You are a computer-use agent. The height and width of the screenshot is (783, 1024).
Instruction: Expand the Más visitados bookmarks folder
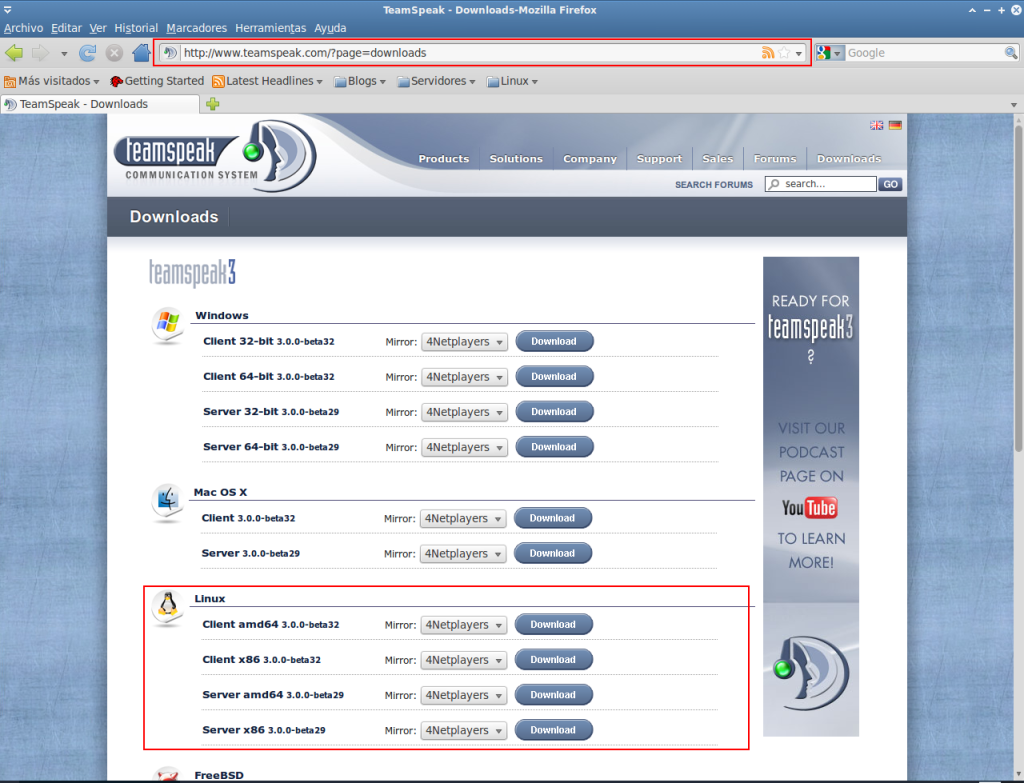[x=52, y=81]
